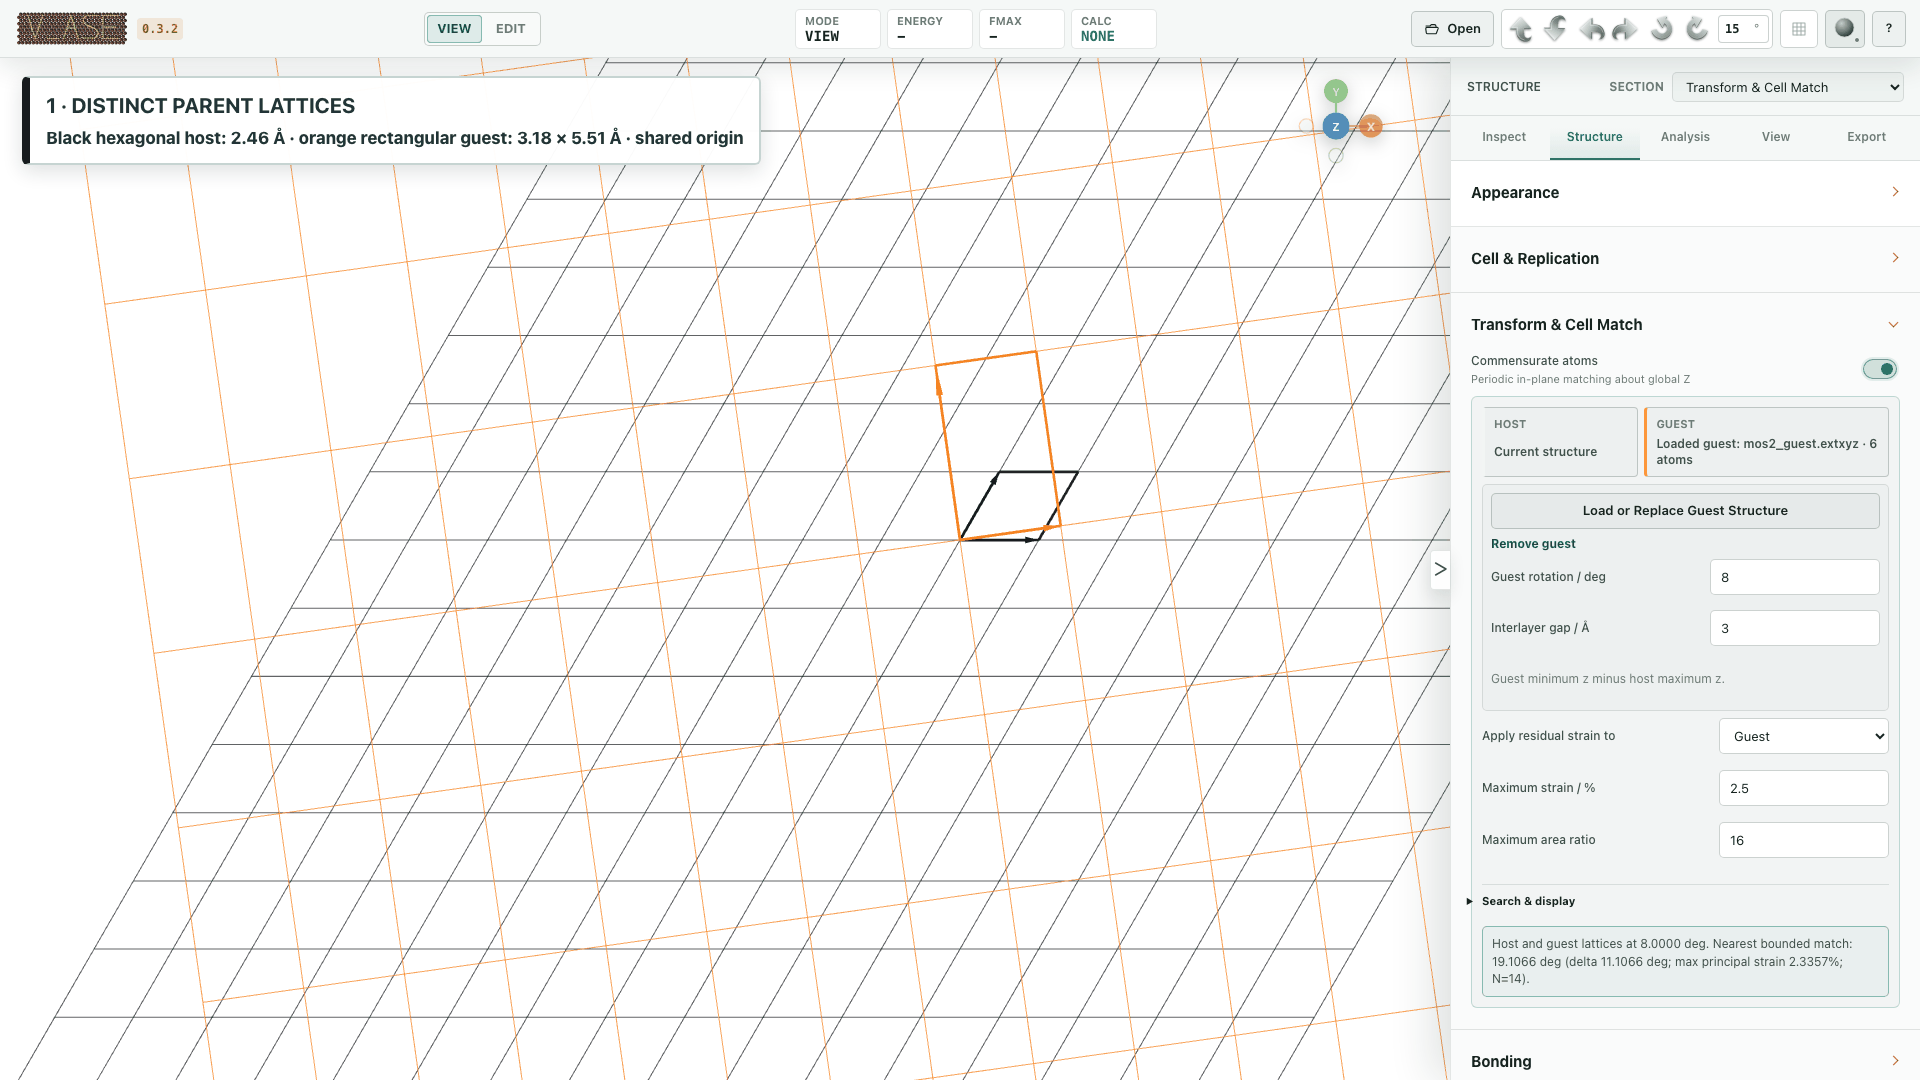Expand the Cell & Replication section

coord(1685,259)
